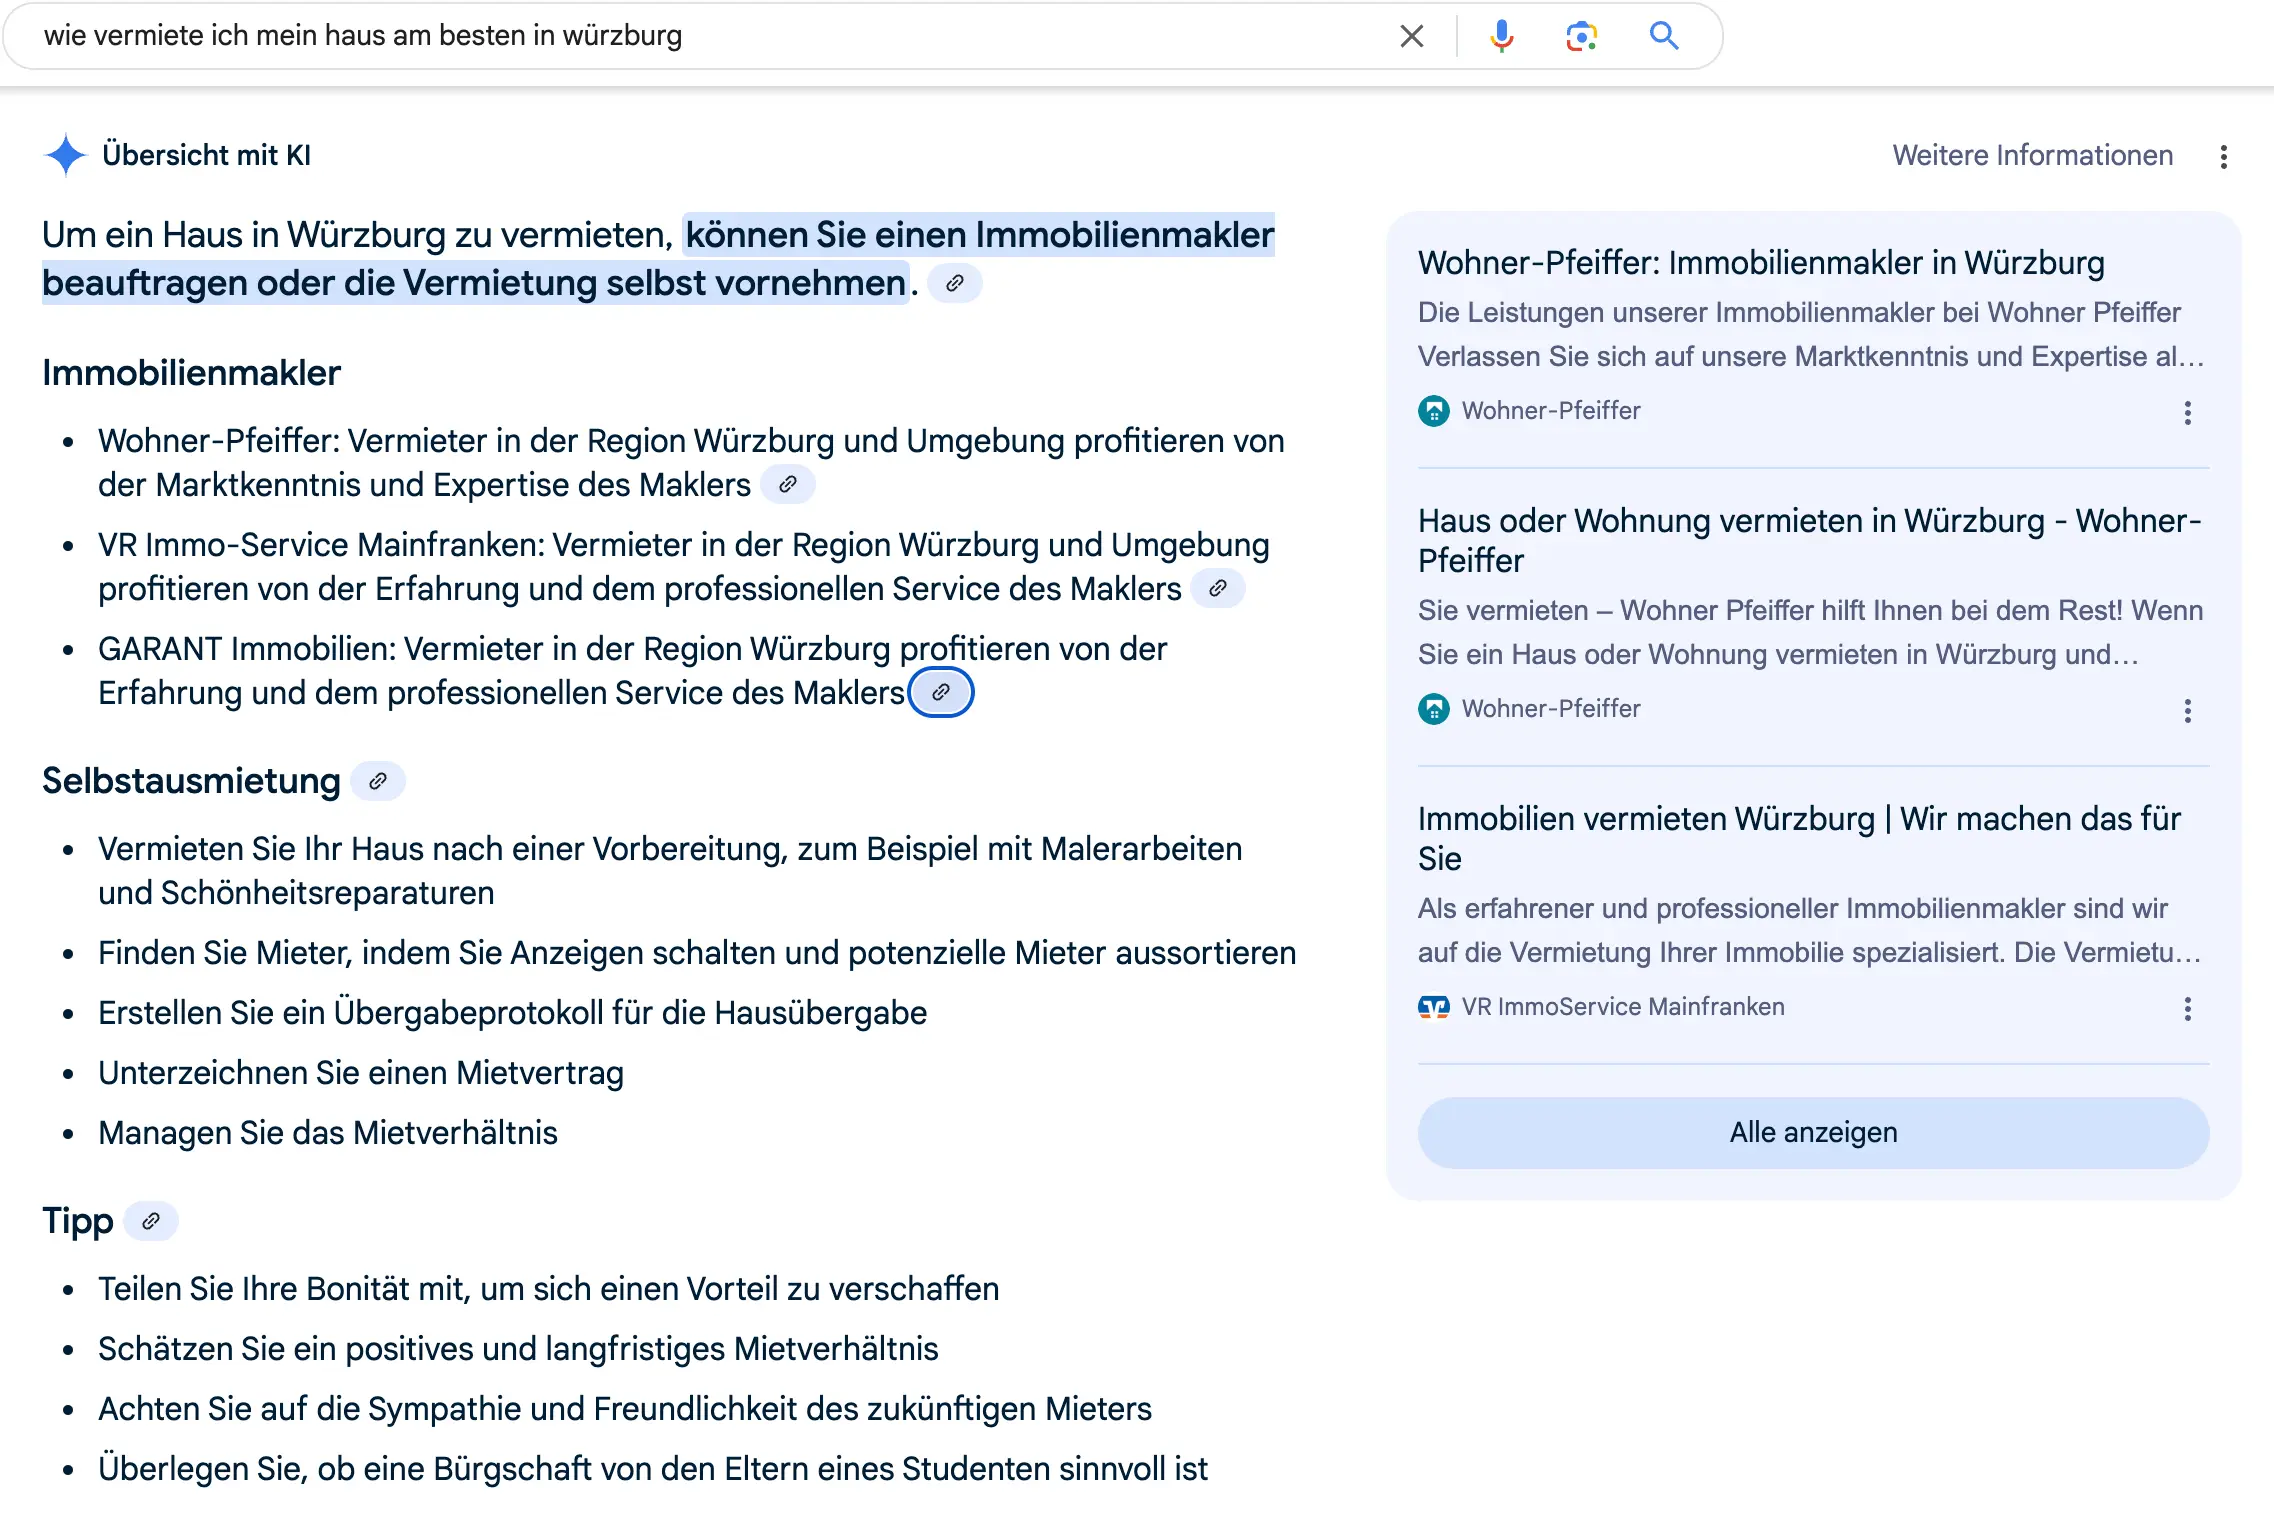Open source link icon after GARANT Immobilien bullet
This screenshot has height=1526, width=2274.
click(x=941, y=692)
